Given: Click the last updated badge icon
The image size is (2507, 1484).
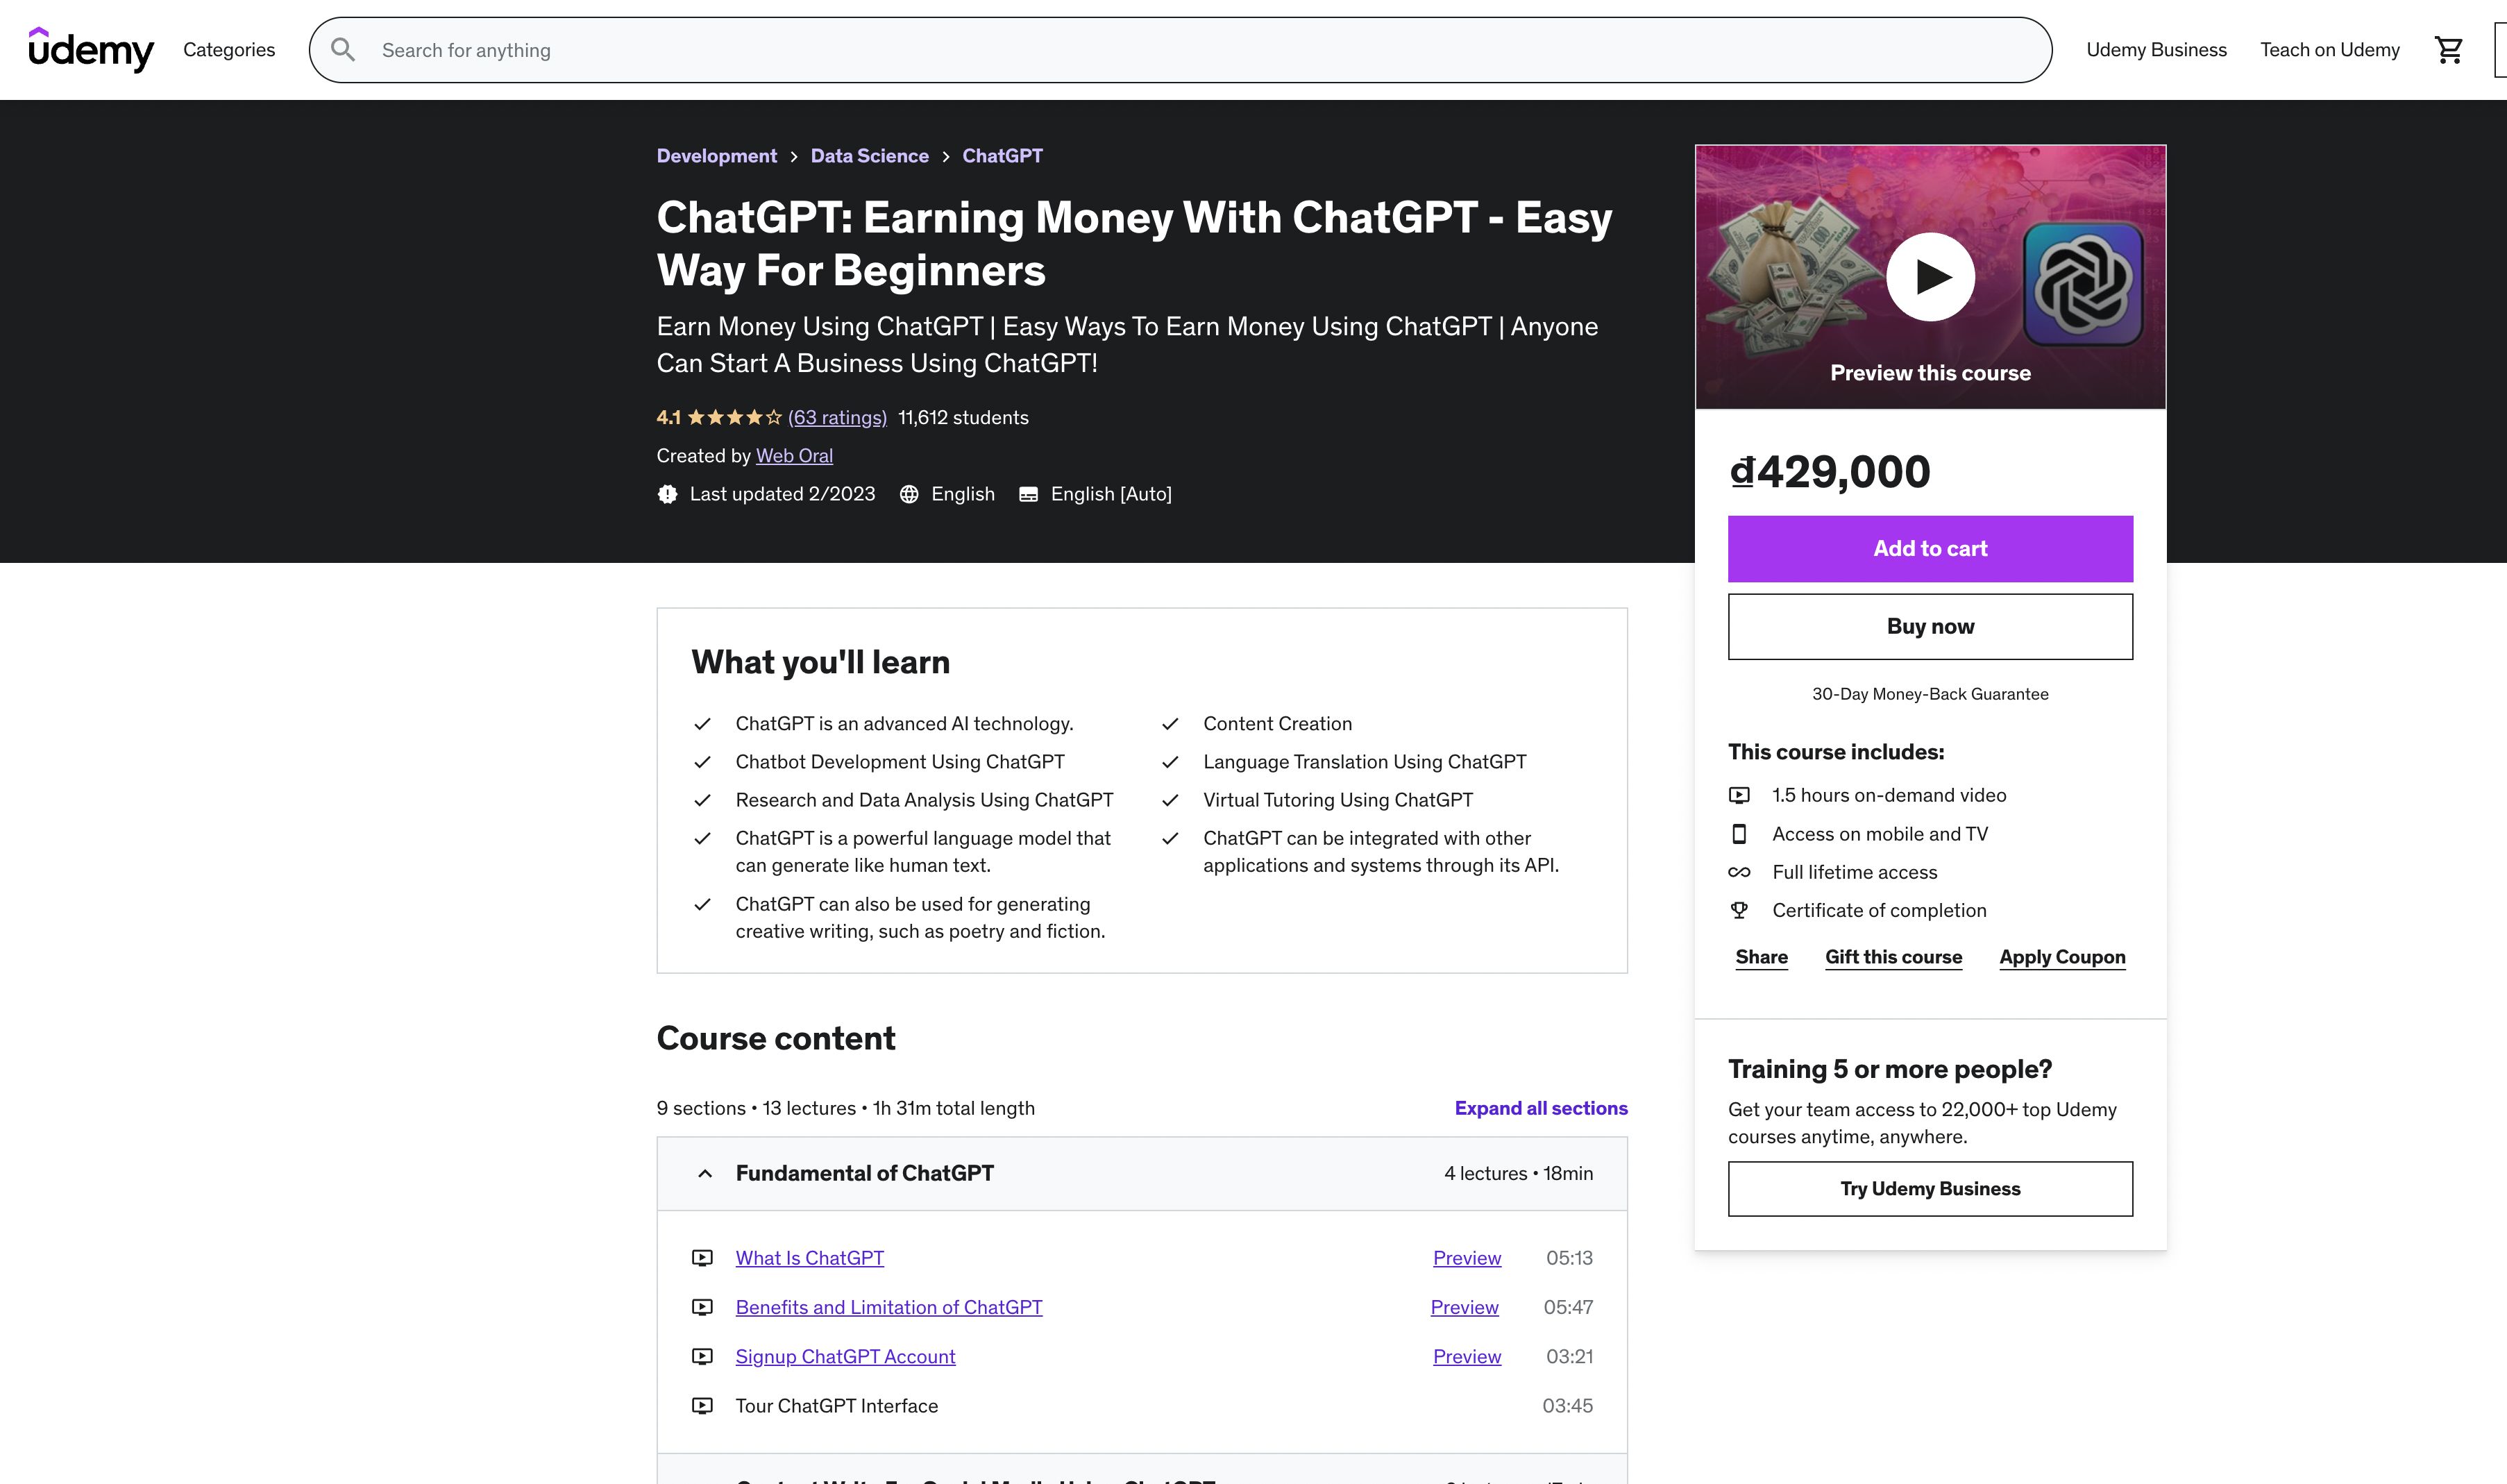Looking at the screenshot, I should (667, 494).
